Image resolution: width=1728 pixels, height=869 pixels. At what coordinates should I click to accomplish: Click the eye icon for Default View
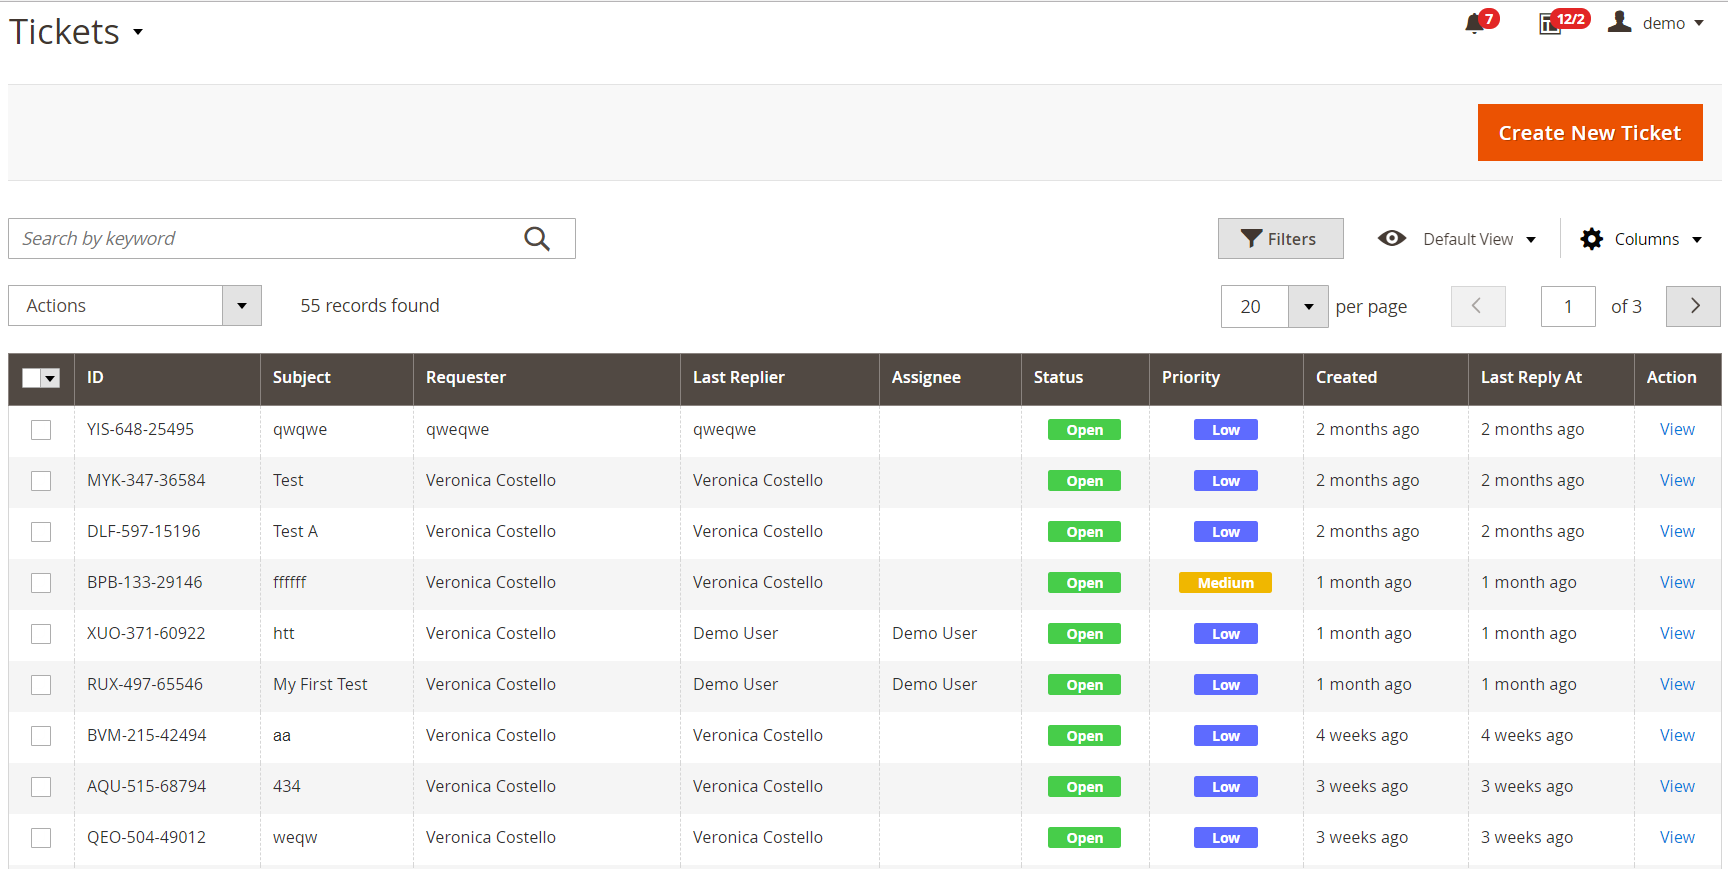[1391, 239]
